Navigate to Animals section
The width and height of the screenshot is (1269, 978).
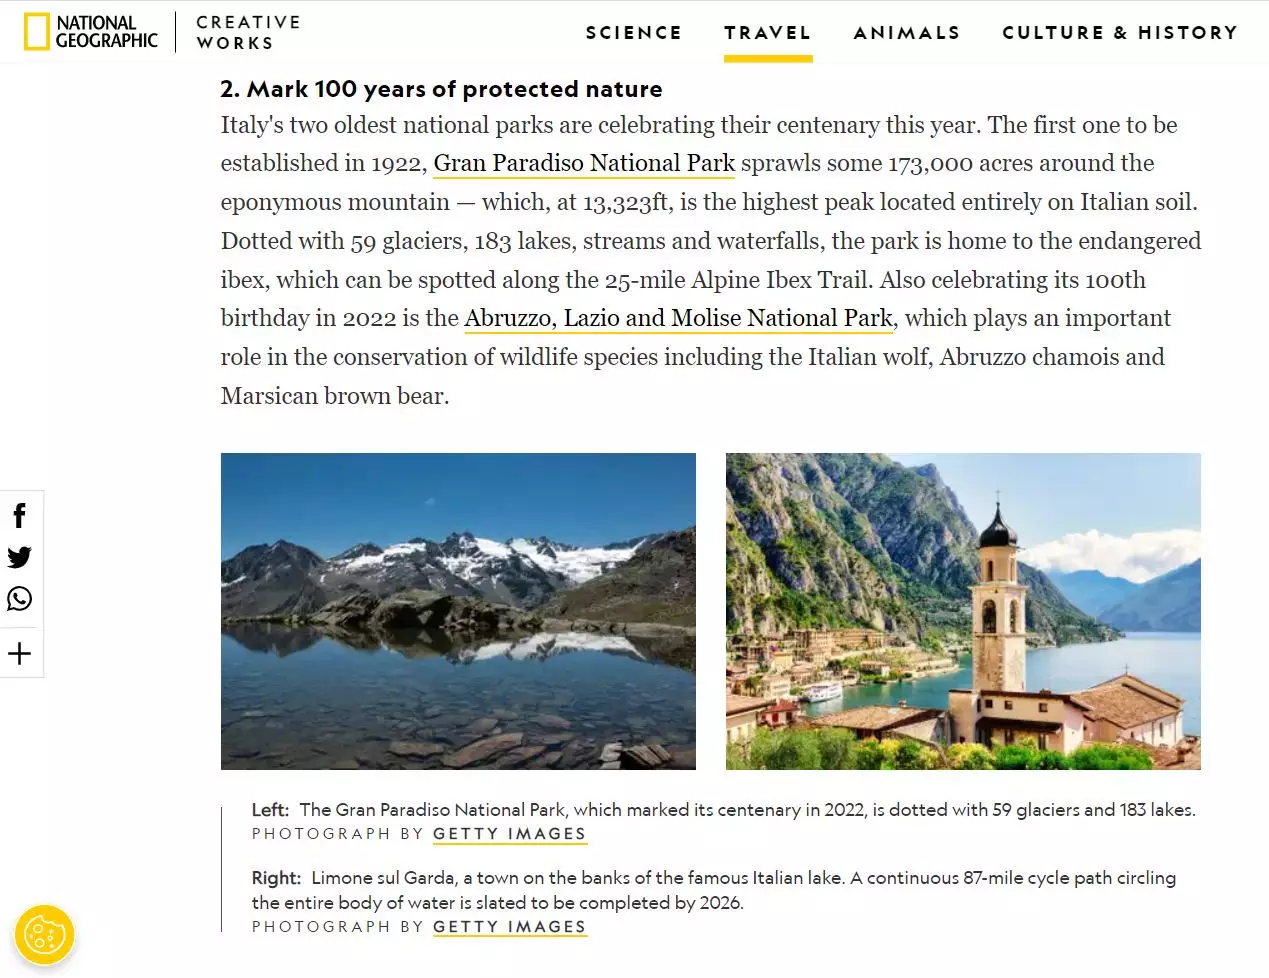[x=906, y=33]
